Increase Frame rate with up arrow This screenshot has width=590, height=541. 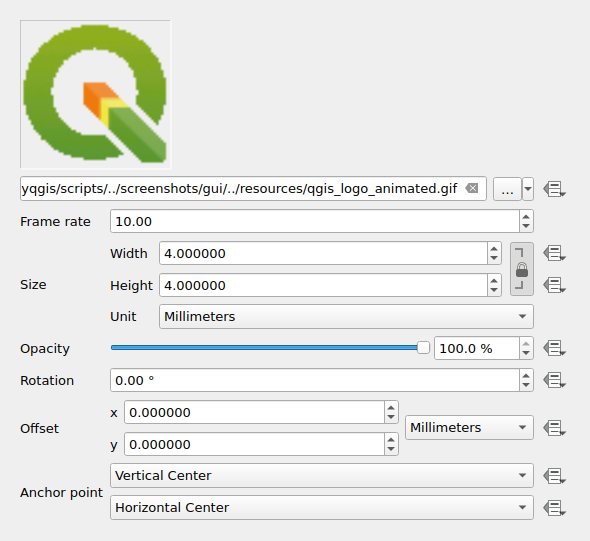click(x=526, y=217)
